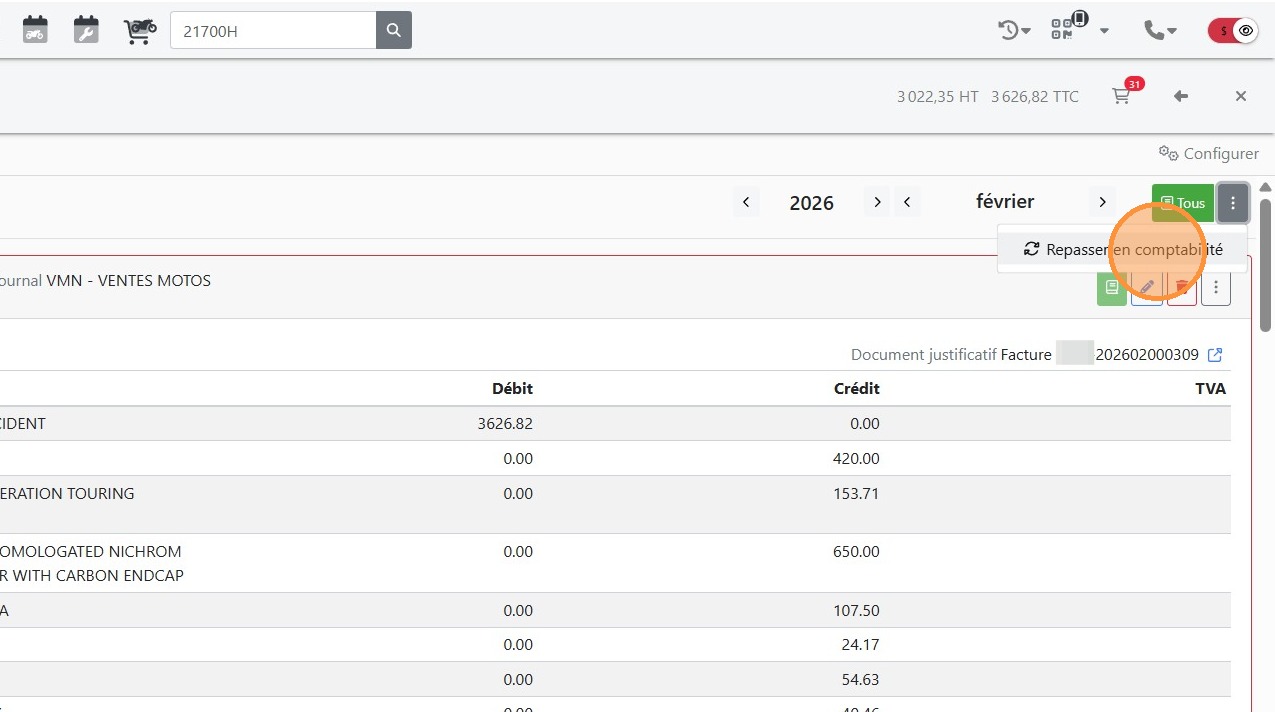Viewport: 1275px width, 712px height.
Task: Select Repasser en comptabilité menu item
Action: (1123, 250)
